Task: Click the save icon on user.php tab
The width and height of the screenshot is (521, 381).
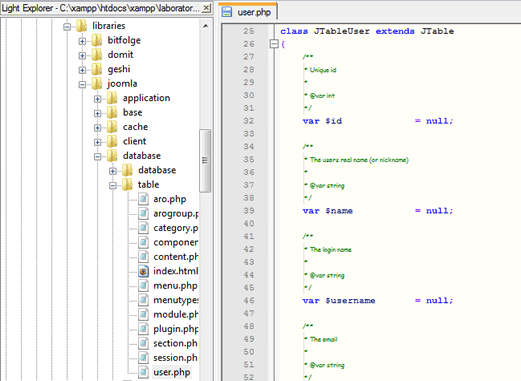Action: [227, 12]
